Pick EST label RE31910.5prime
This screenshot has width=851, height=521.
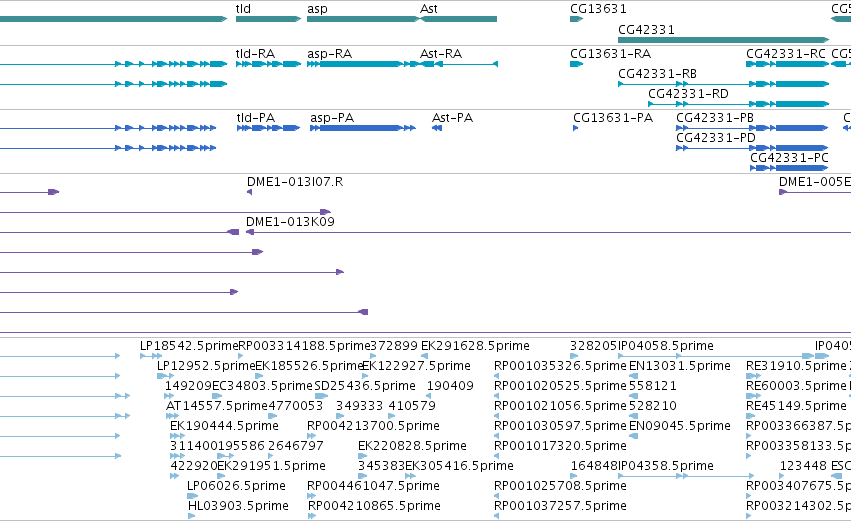[796, 366]
